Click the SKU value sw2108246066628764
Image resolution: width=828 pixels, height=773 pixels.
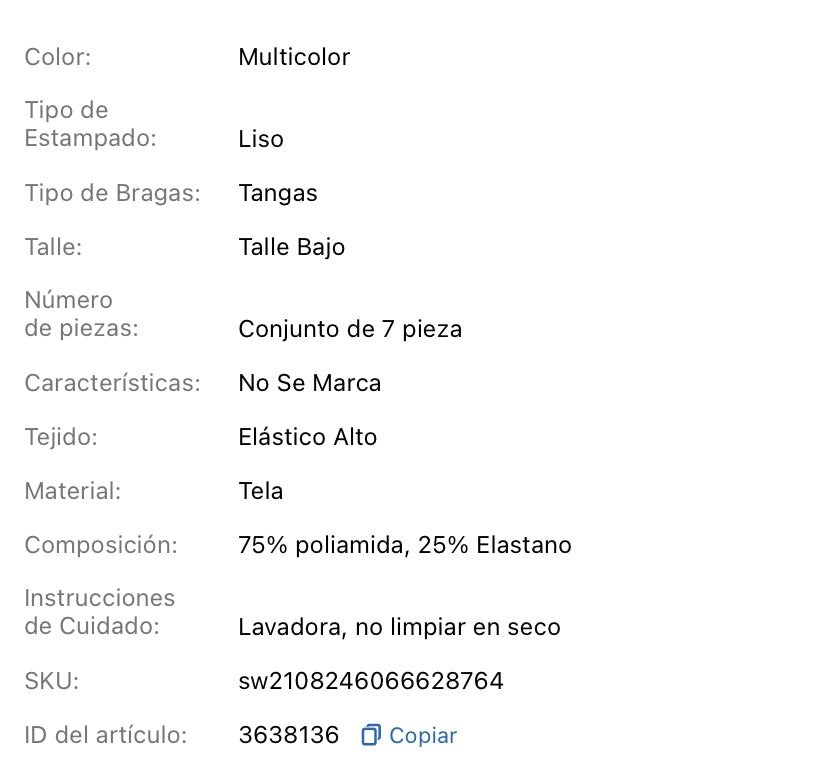coord(370,681)
